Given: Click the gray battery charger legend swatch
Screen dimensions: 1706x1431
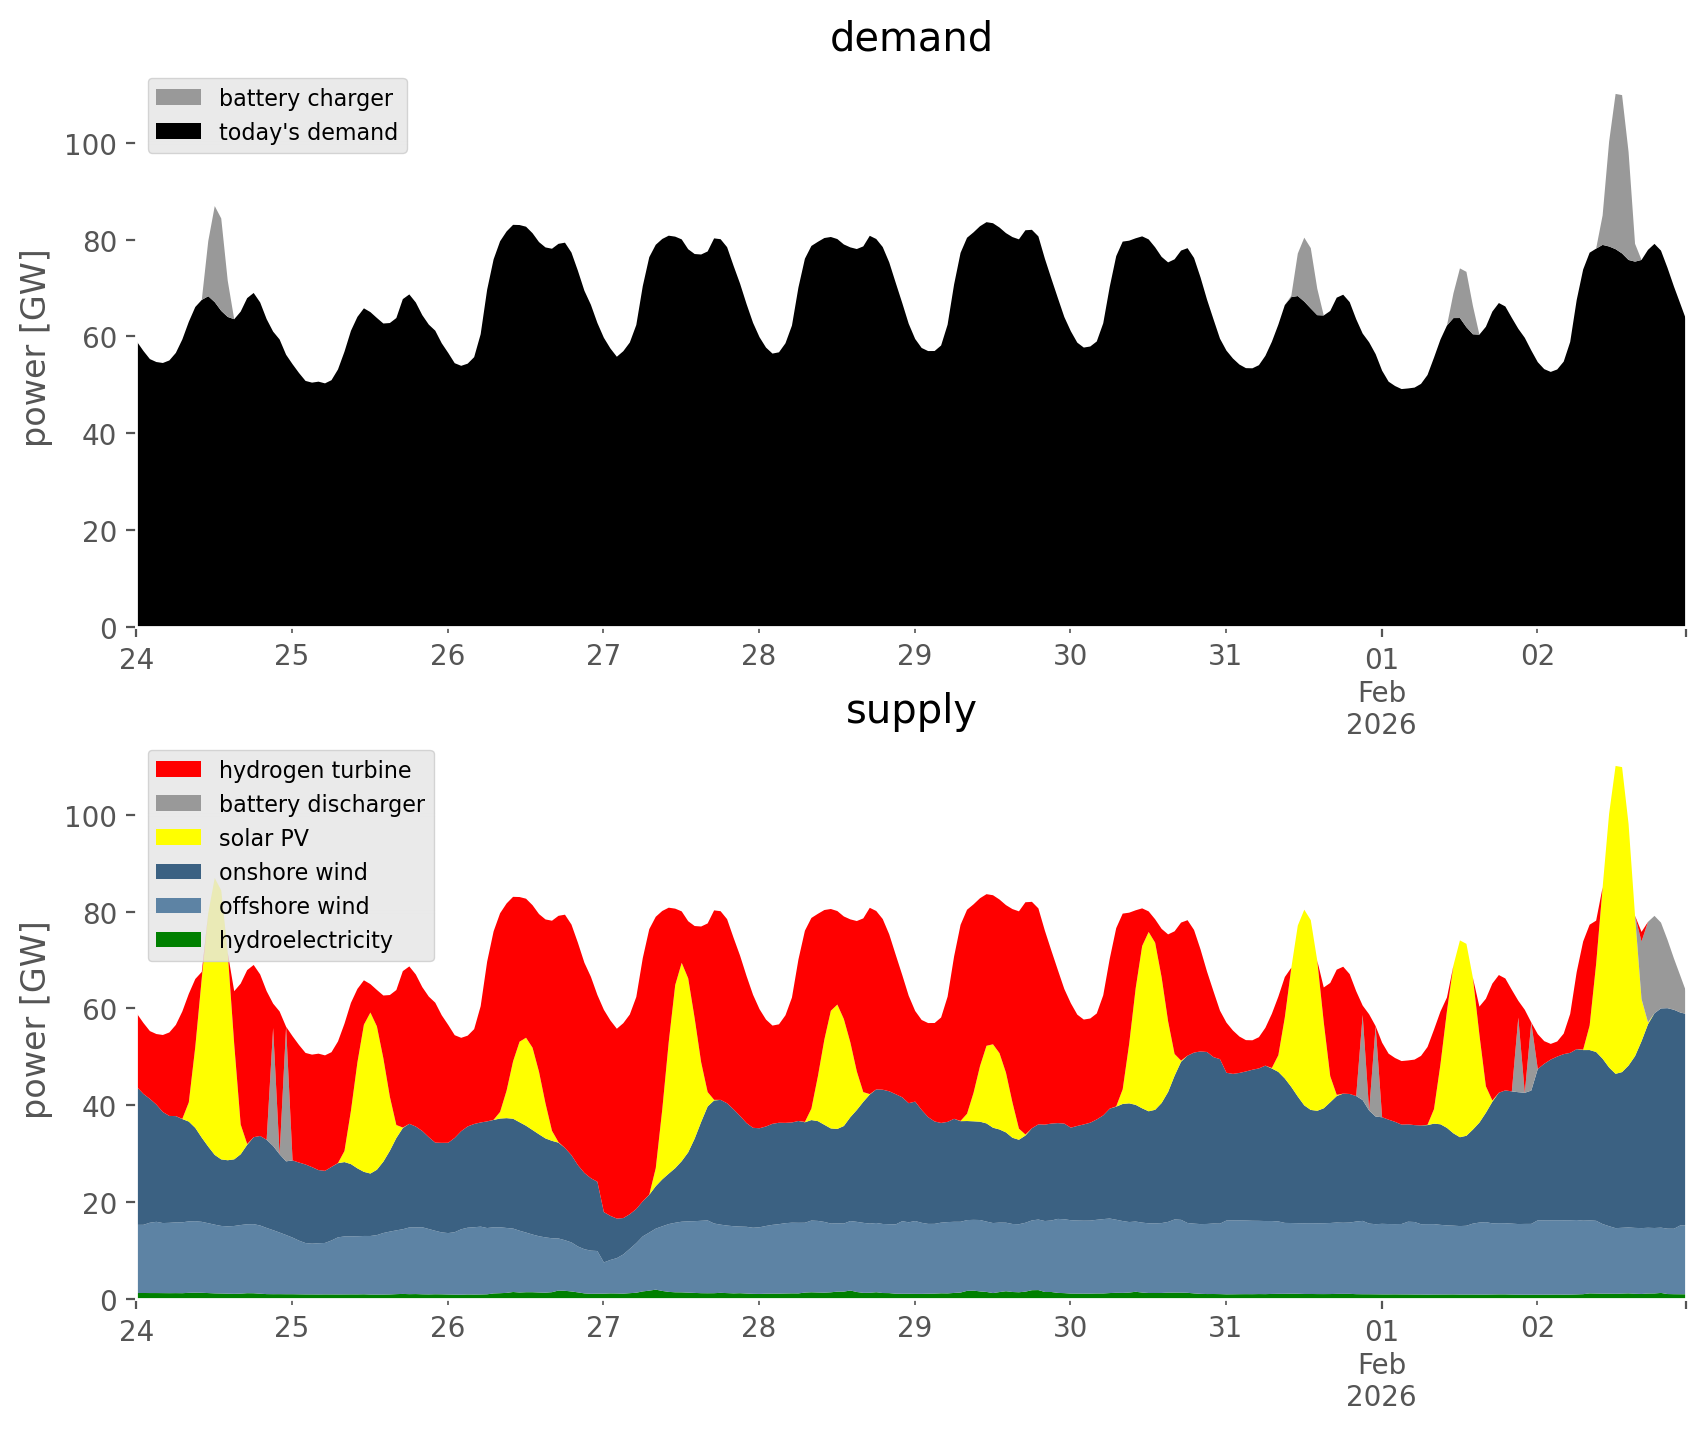Looking at the screenshot, I should coord(179,98).
